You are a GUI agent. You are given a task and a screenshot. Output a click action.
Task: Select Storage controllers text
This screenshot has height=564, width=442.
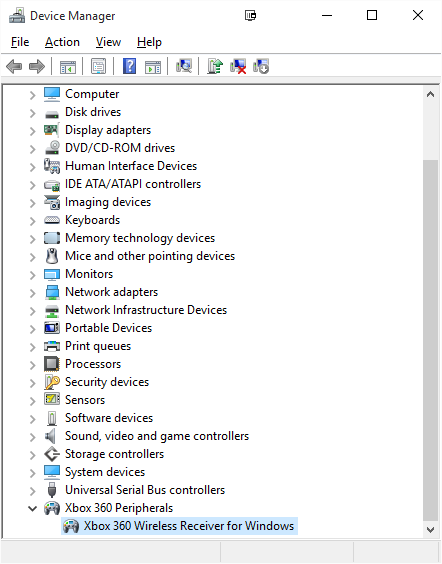[114, 454]
